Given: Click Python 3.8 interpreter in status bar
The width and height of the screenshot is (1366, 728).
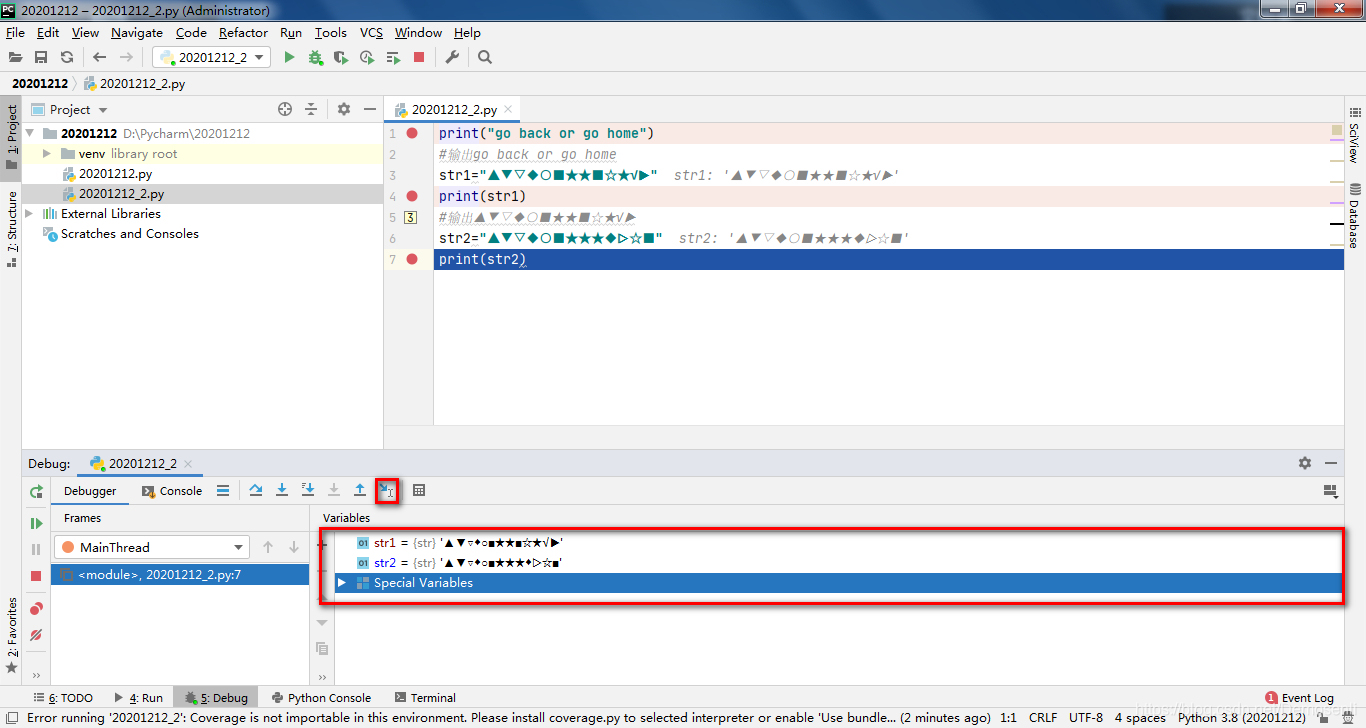Looking at the screenshot, I should tap(1242, 718).
